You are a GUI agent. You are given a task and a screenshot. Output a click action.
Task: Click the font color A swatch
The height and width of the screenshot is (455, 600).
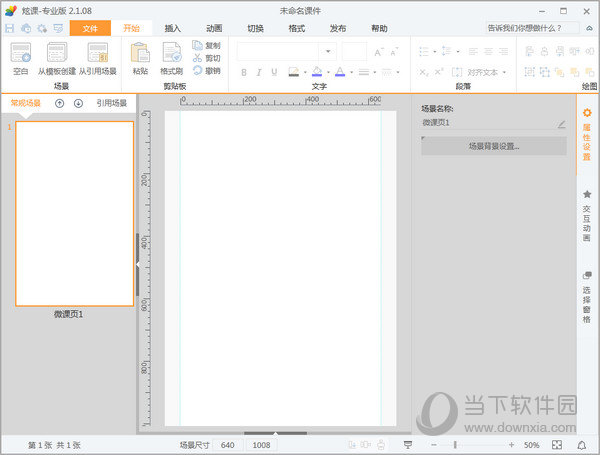(x=340, y=72)
